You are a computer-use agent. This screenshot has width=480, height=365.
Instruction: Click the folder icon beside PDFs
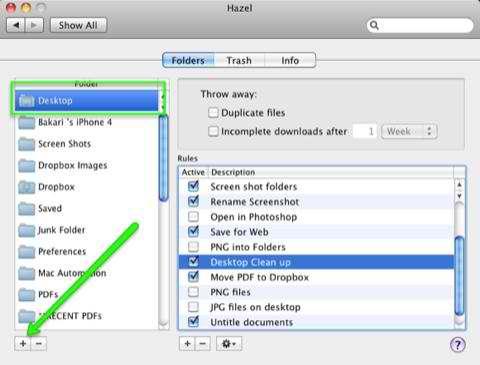(27, 295)
